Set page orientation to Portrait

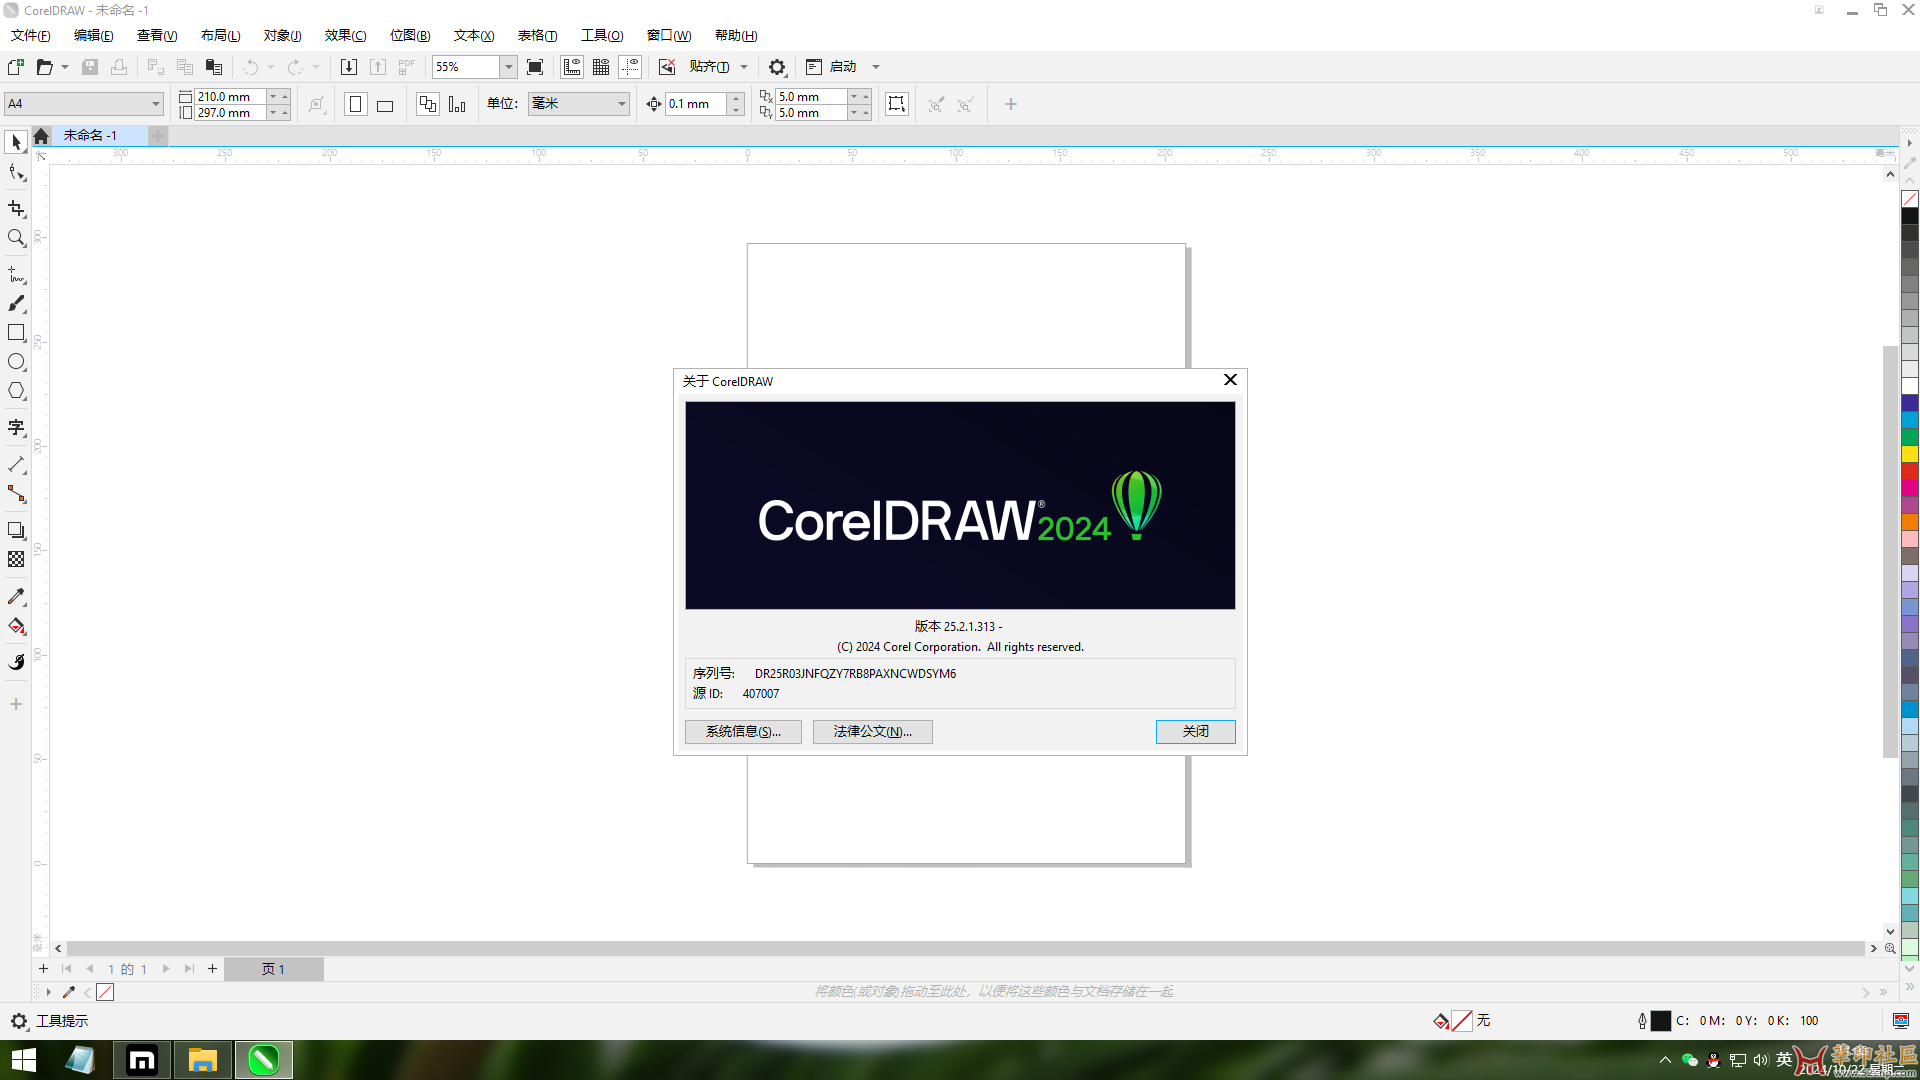[355, 104]
